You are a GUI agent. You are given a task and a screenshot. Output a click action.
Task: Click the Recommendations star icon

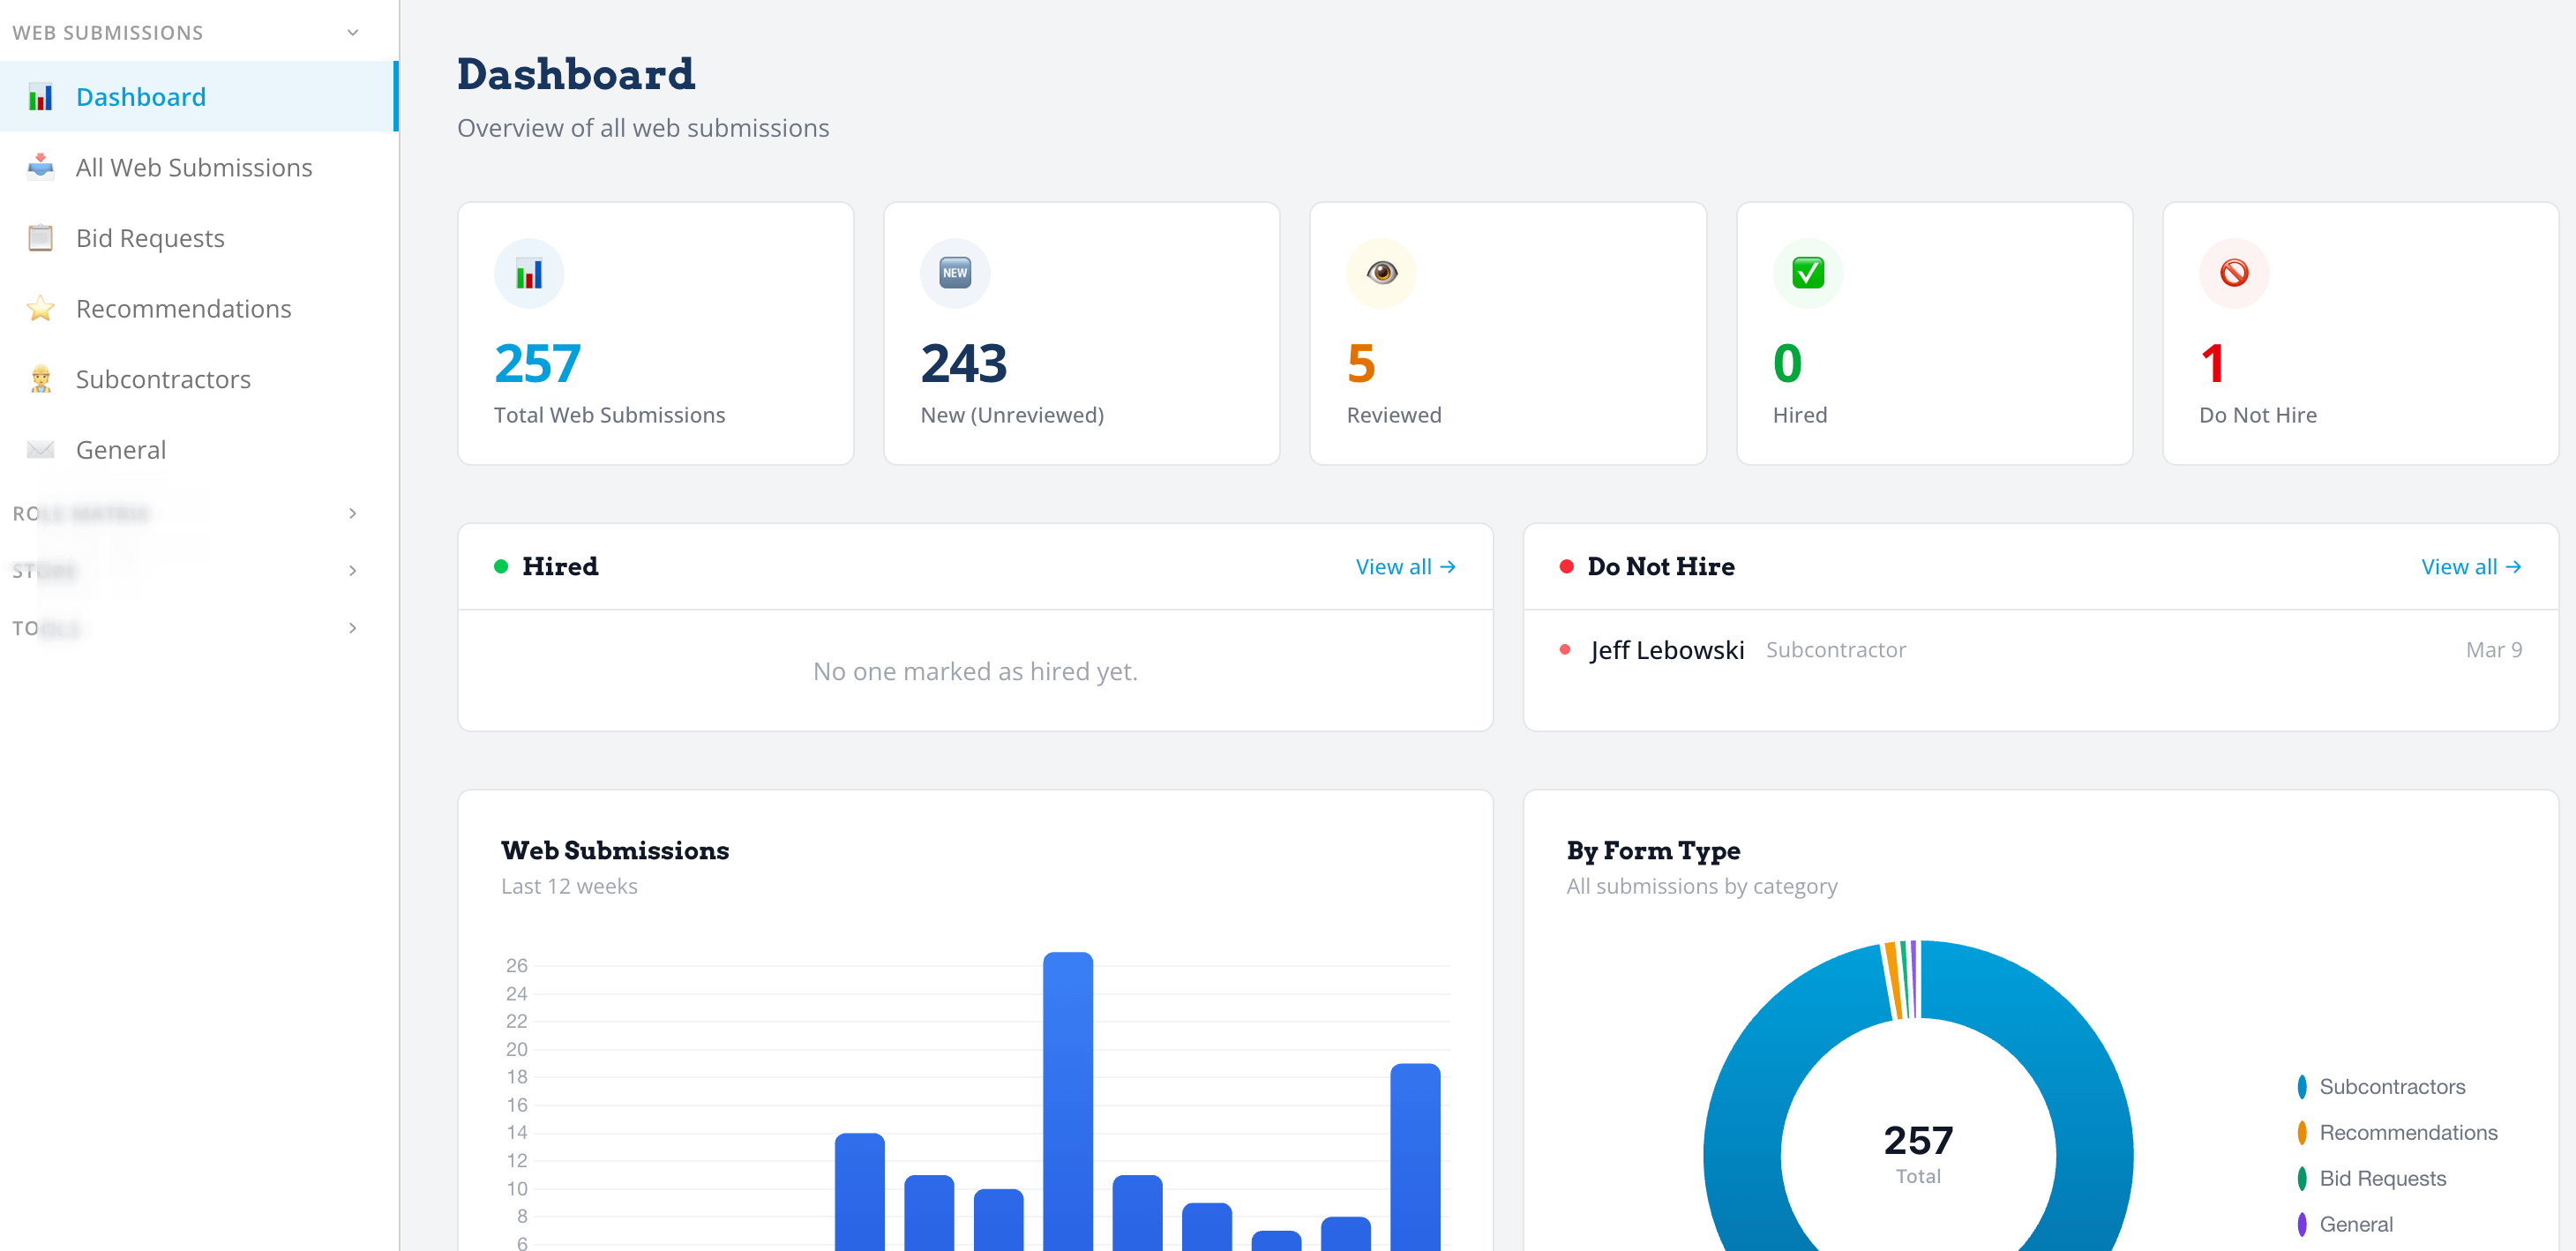point(40,308)
